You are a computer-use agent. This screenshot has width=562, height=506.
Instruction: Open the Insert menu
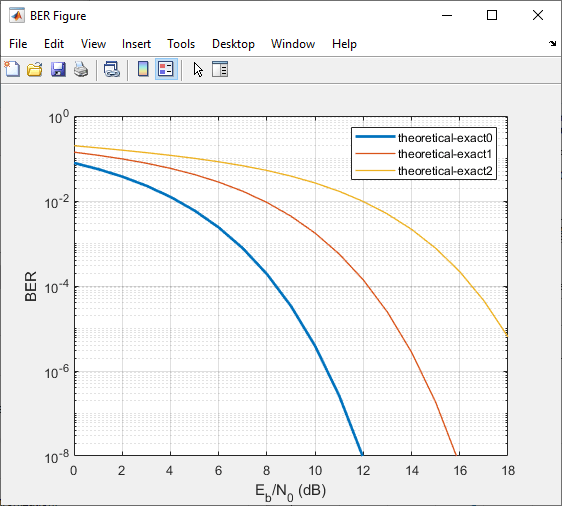136,44
